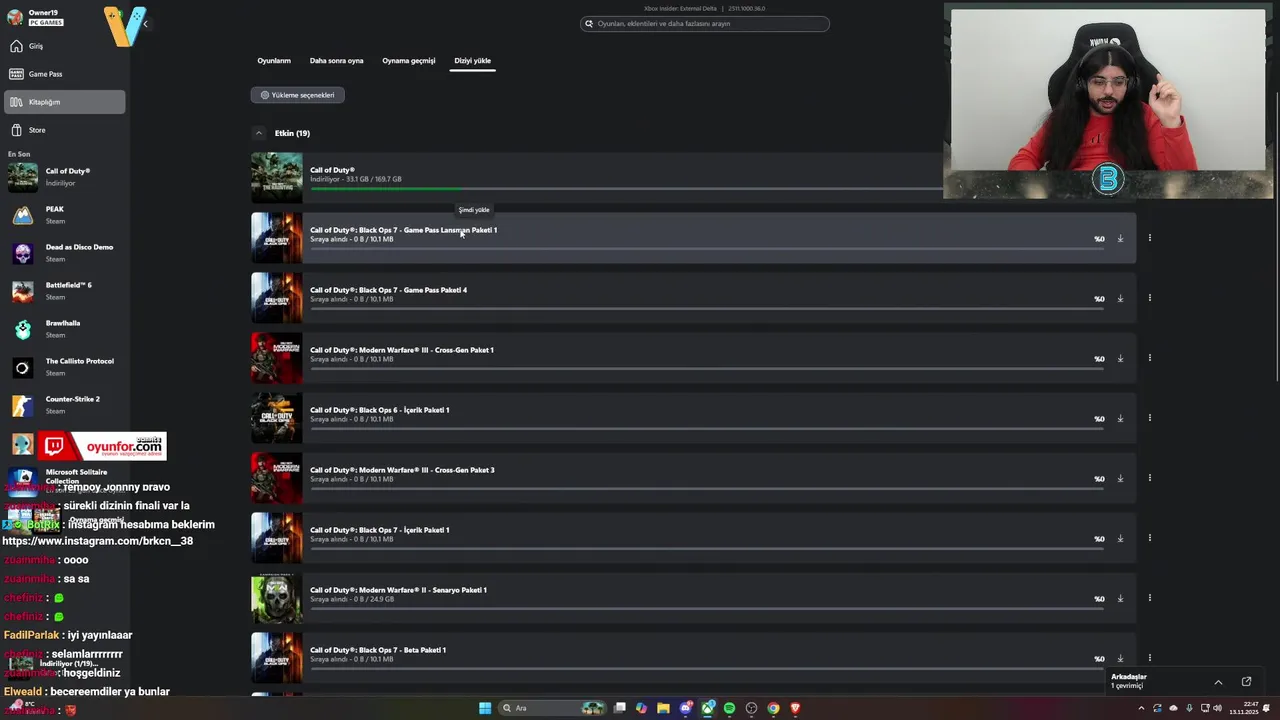Open Game Pass in the sidebar
This screenshot has height=720, width=1280.
(x=64, y=74)
